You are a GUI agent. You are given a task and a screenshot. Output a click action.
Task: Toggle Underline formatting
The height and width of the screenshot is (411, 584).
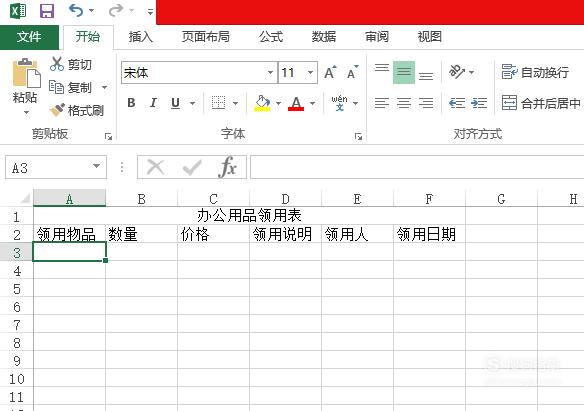[x=175, y=103]
